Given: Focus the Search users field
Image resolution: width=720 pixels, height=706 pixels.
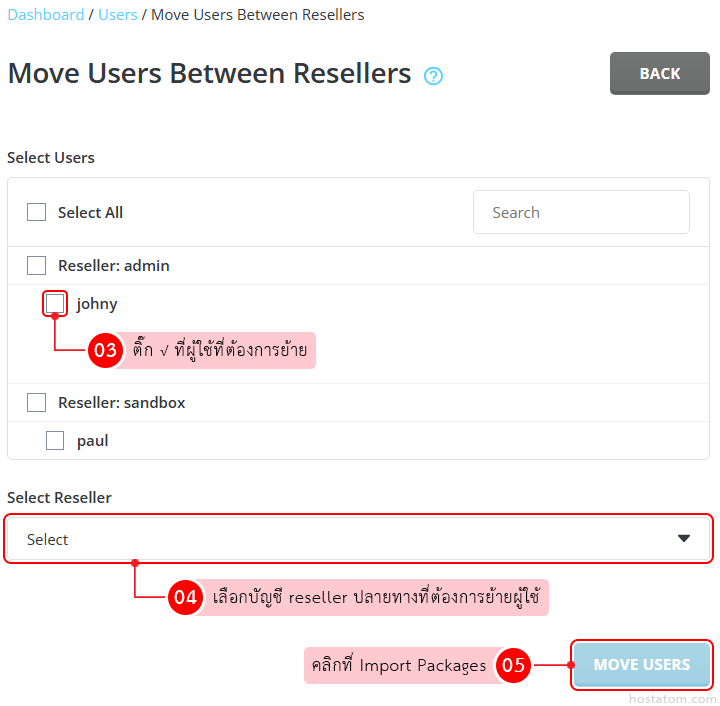Looking at the screenshot, I should tap(581, 212).
